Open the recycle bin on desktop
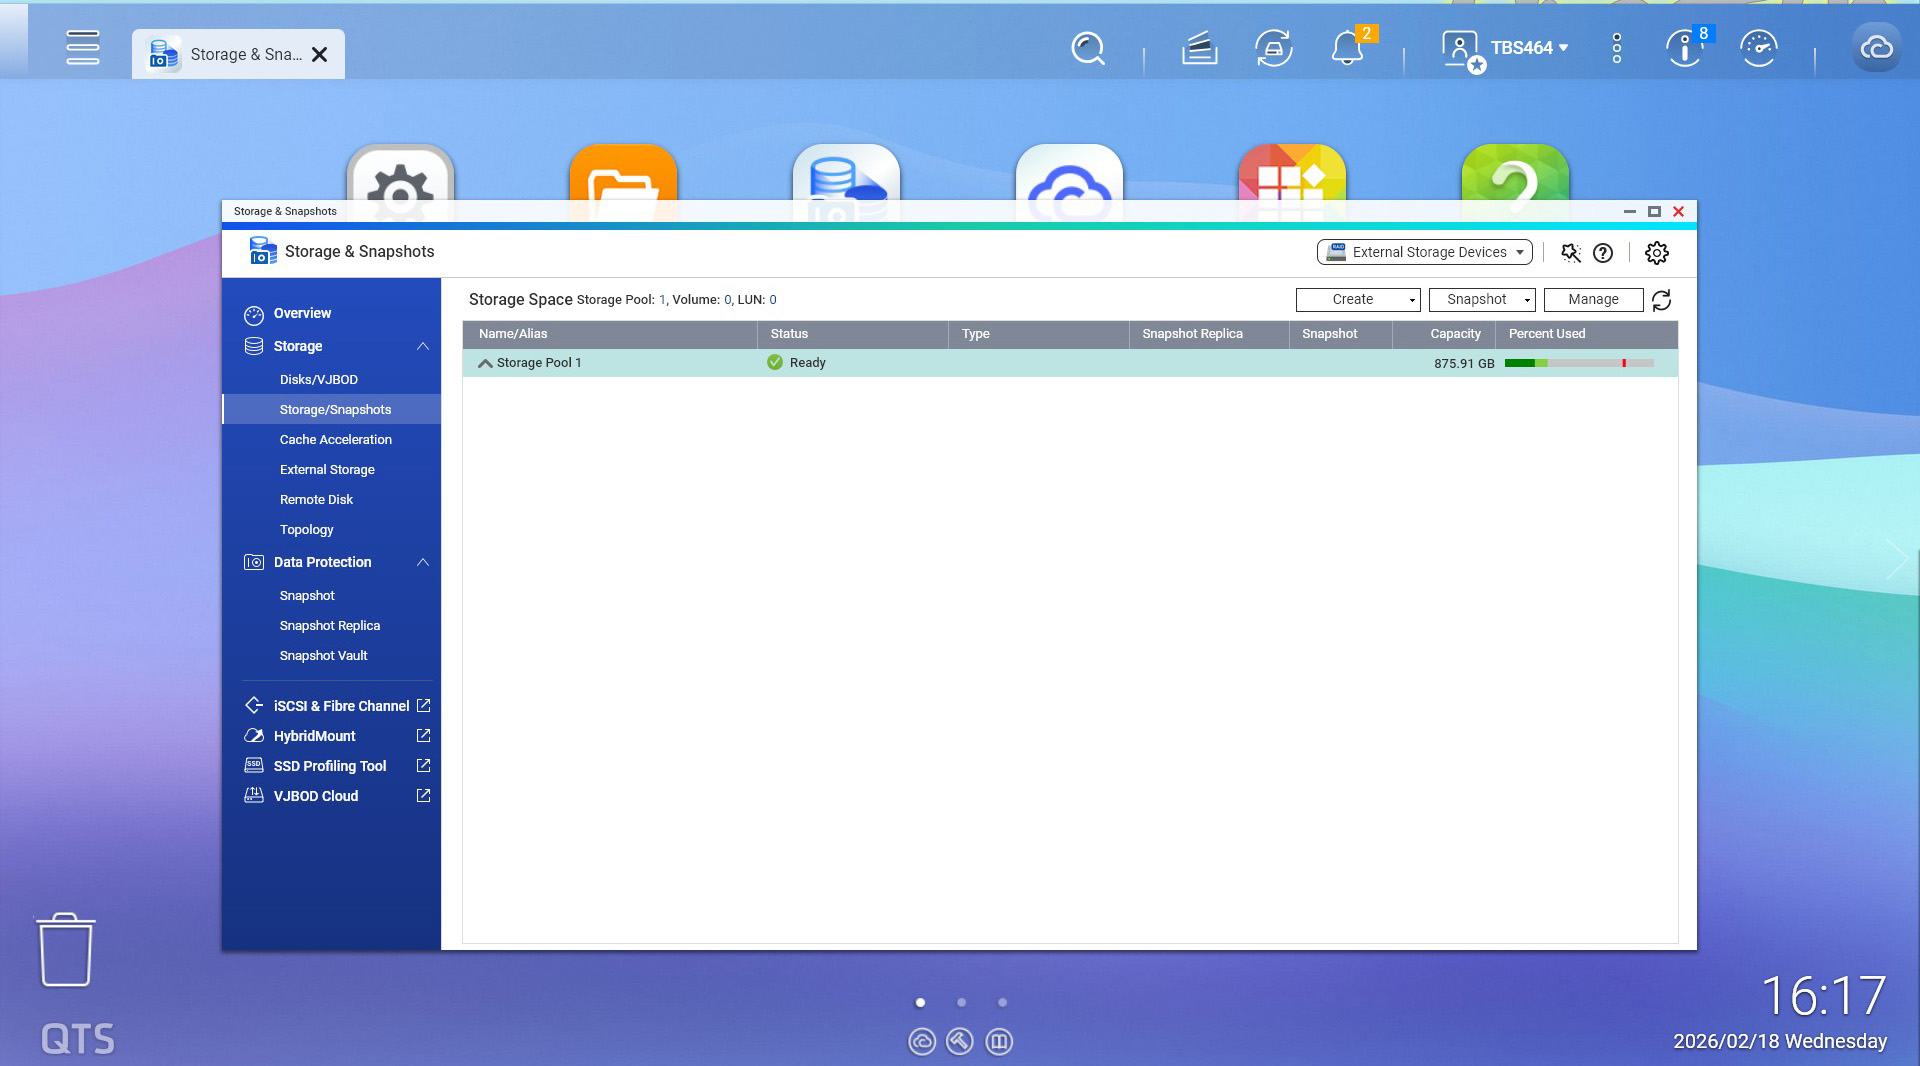 [x=66, y=950]
